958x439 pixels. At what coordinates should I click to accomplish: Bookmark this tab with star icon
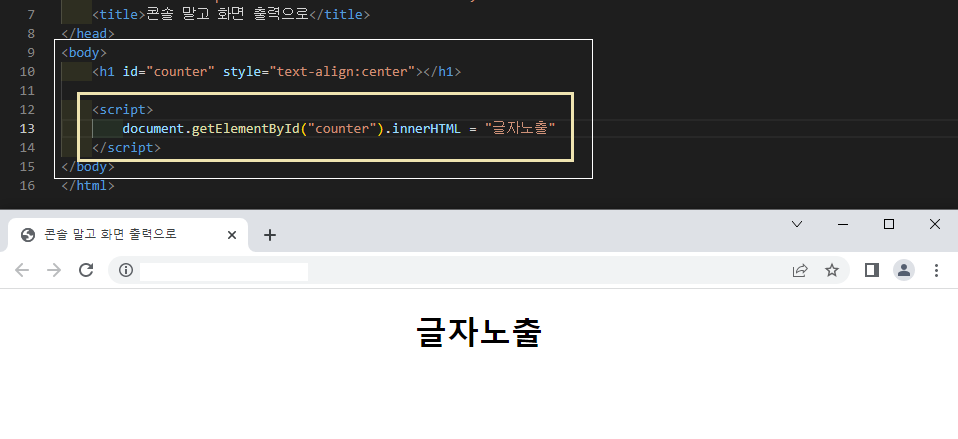[832, 270]
